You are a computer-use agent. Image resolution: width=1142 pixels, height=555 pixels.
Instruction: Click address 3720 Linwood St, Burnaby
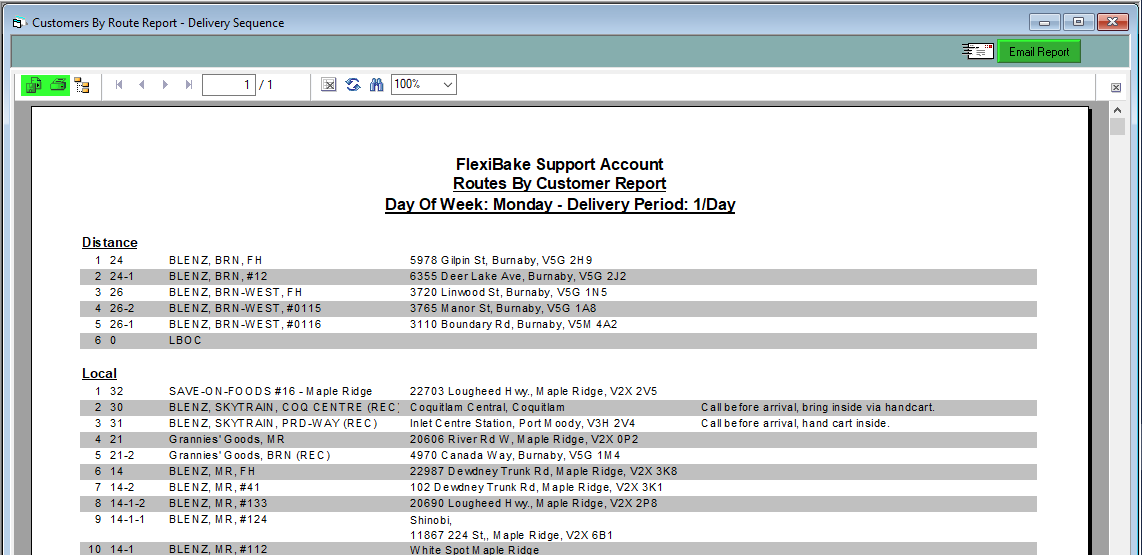click(x=509, y=292)
